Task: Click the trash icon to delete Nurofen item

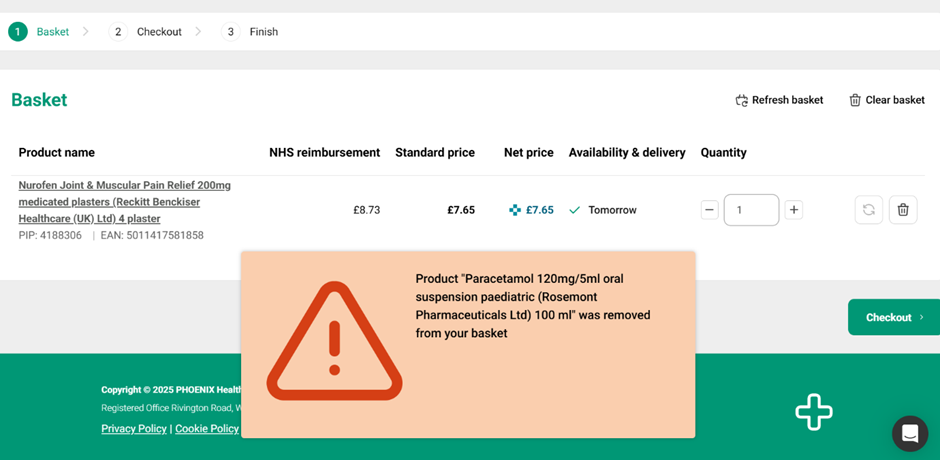Action: pos(903,210)
